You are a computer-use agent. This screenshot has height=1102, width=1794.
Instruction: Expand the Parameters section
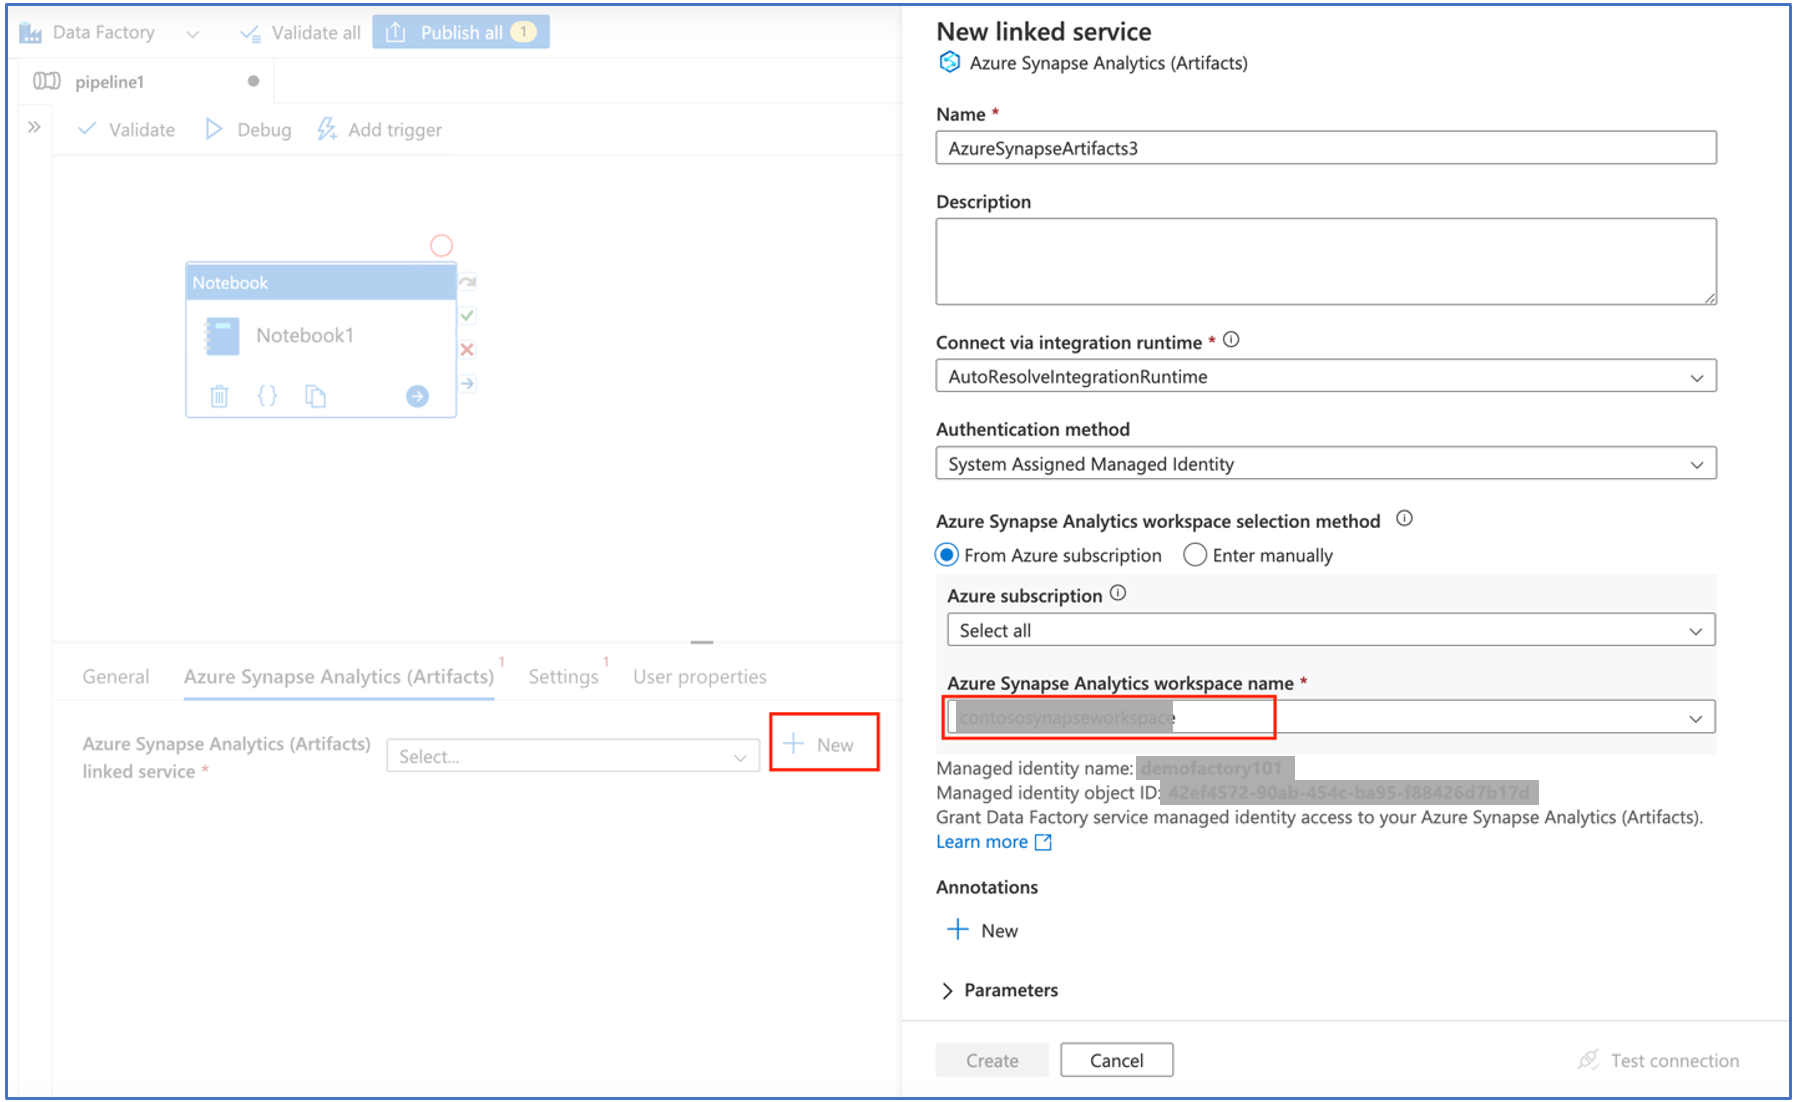(1000, 991)
